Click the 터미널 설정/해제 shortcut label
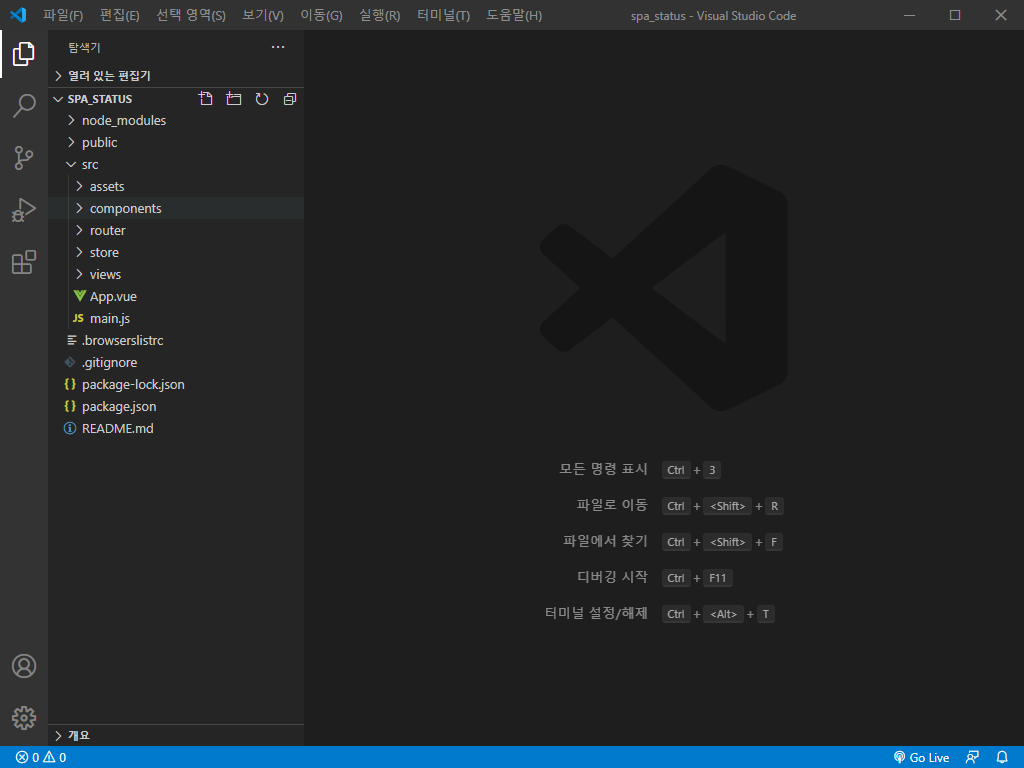1024x768 pixels. click(596, 613)
